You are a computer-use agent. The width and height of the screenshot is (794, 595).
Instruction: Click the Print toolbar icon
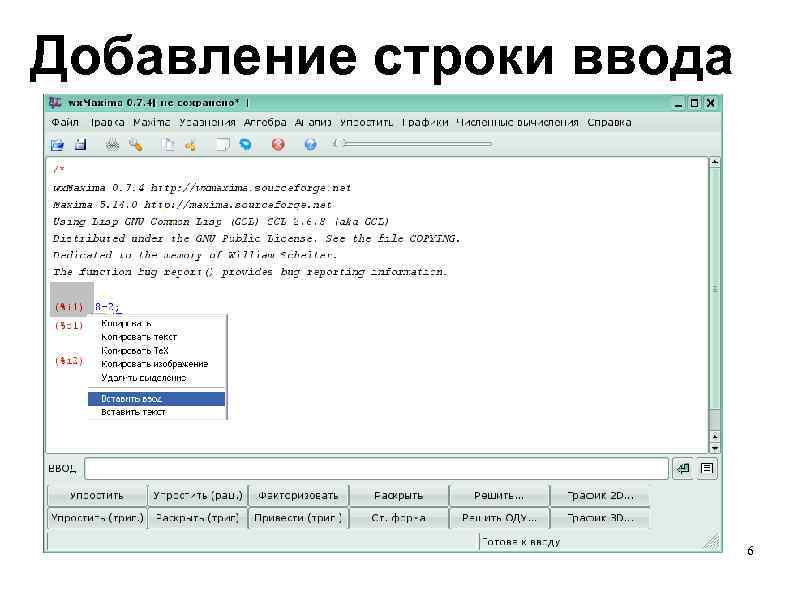(112, 145)
